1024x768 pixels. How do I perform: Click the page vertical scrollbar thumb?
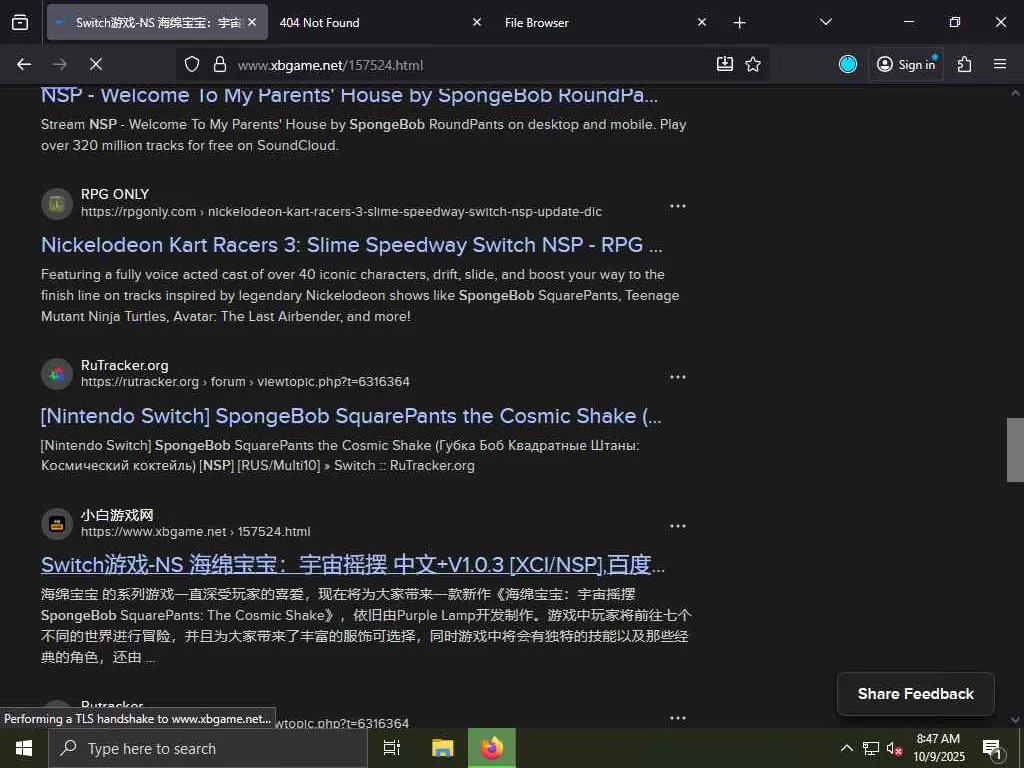pos(1015,450)
